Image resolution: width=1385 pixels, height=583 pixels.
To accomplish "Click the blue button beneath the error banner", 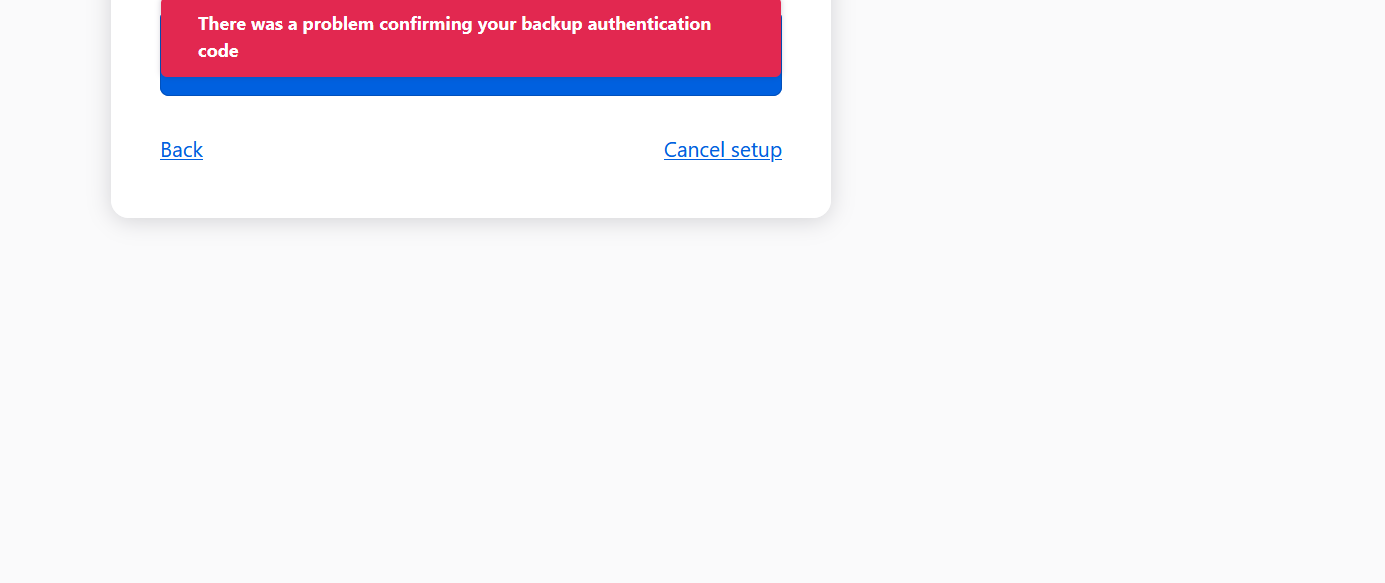I will (x=471, y=86).
